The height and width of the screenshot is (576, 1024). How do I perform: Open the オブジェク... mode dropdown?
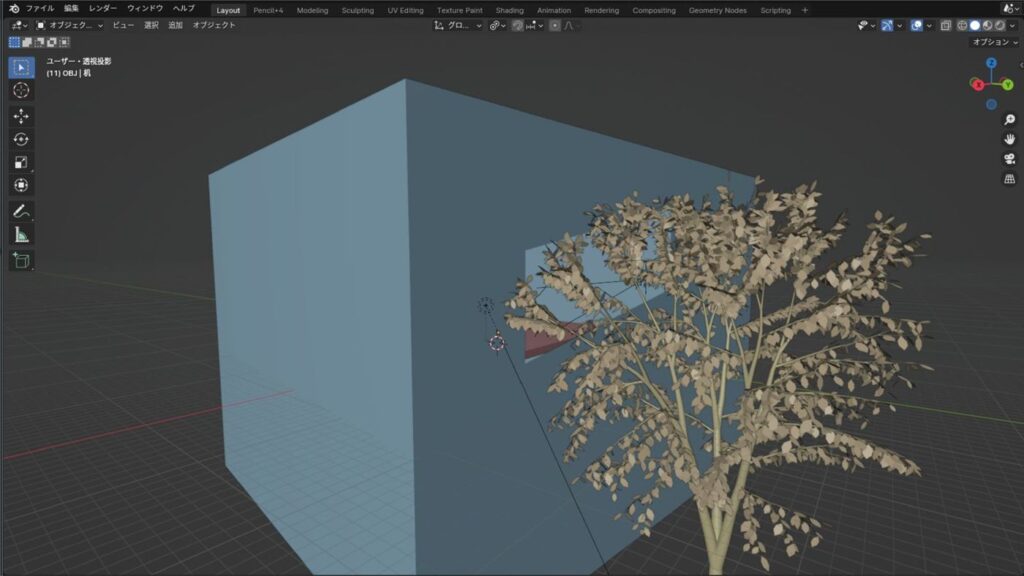(x=70, y=25)
